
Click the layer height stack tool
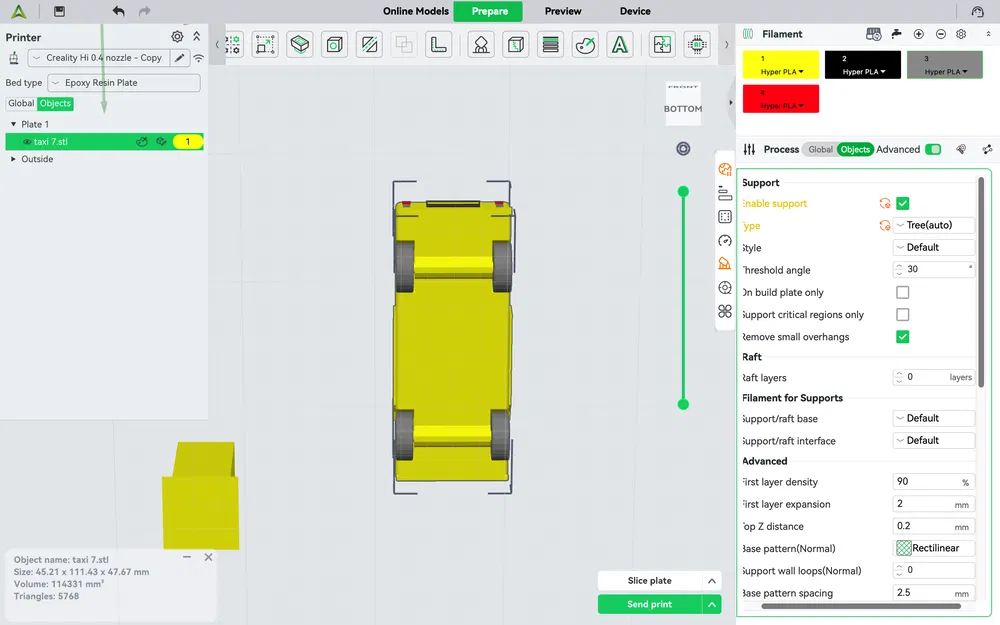tap(550, 45)
